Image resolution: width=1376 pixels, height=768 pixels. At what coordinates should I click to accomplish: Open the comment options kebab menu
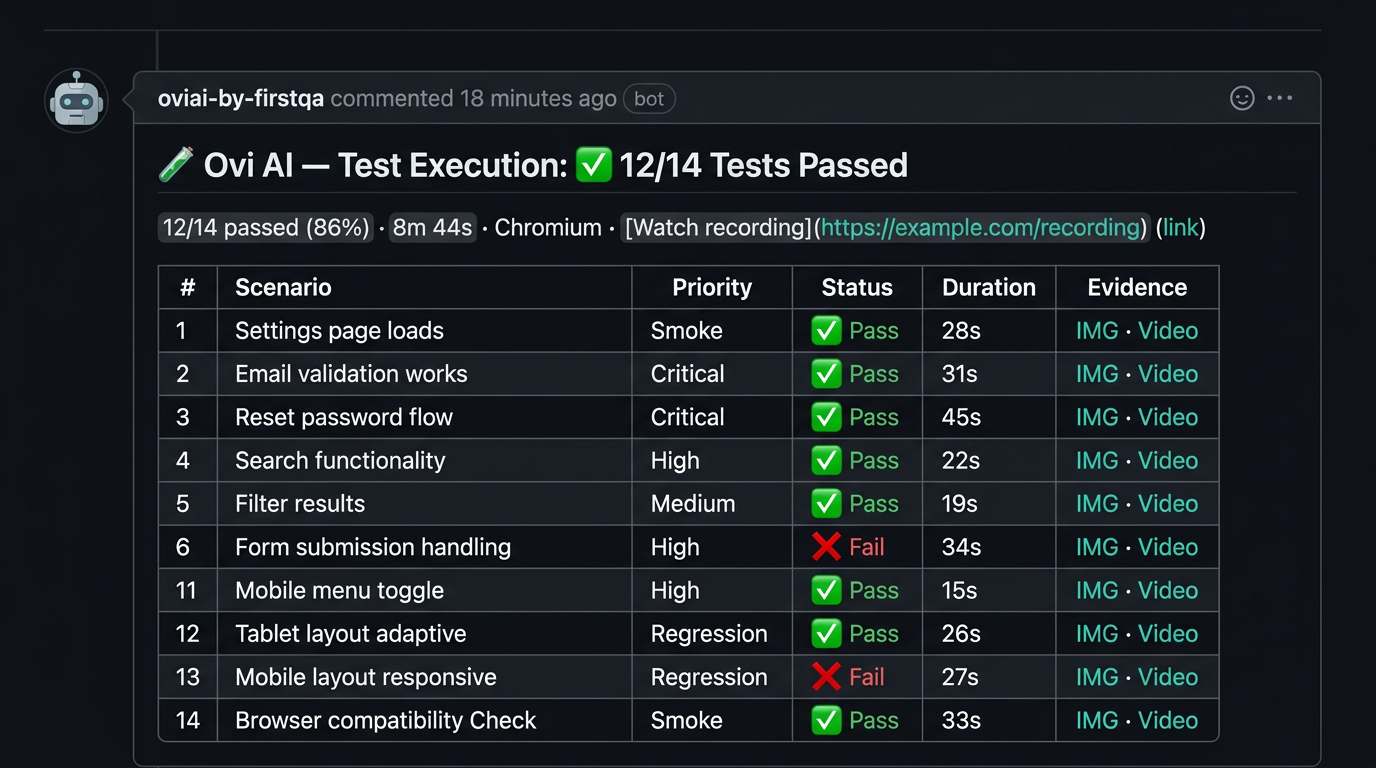(1281, 98)
